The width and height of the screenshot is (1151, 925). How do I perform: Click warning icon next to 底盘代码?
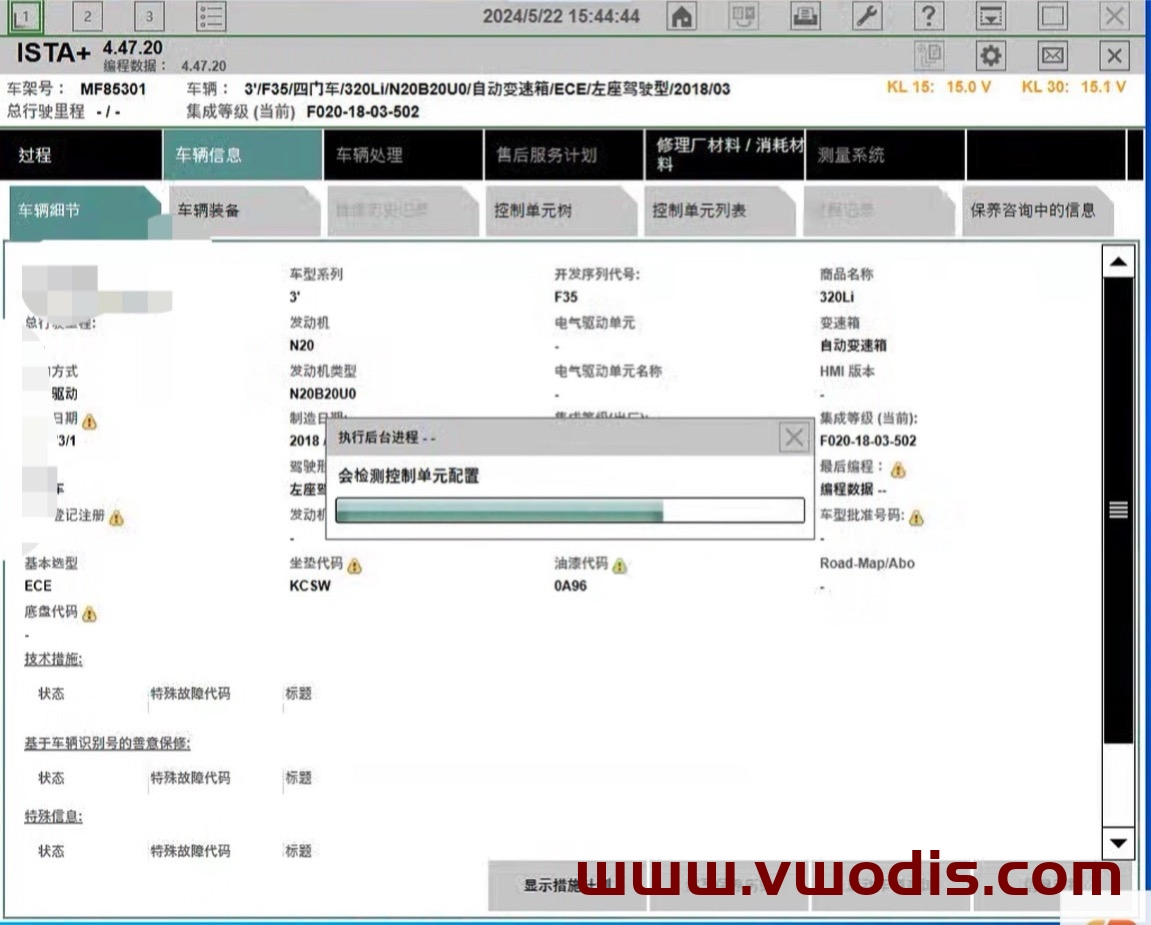point(90,614)
